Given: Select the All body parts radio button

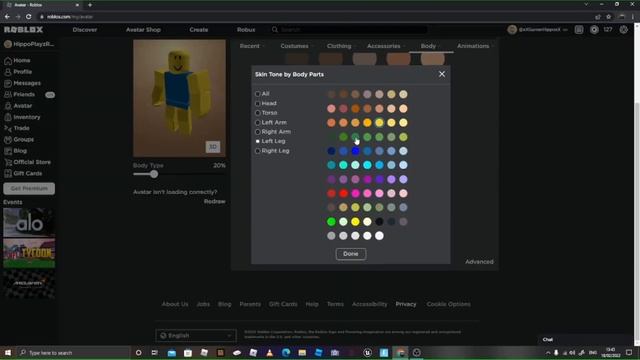Looking at the screenshot, I should pyautogui.click(x=258, y=94).
